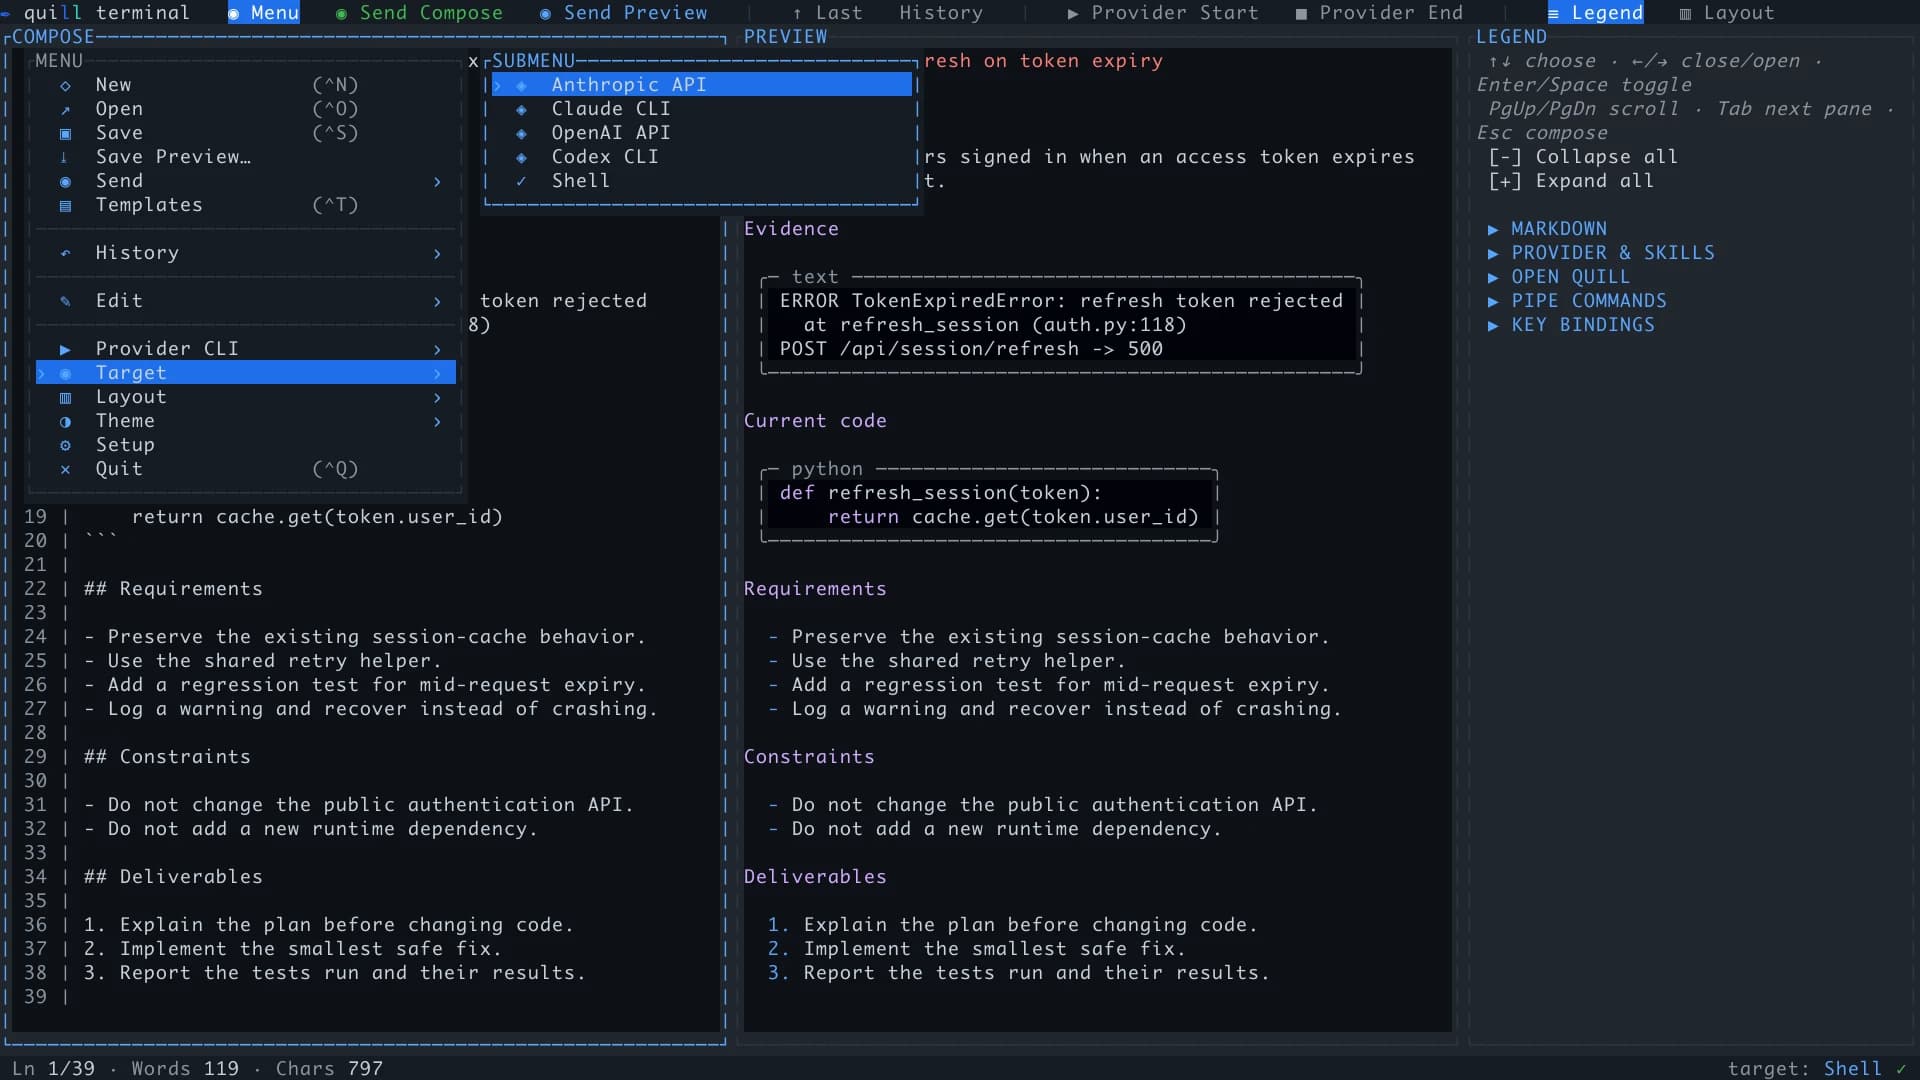Toggle the Legend panel in top bar
The width and height of the screenshot is (1920, 1080).
(x=1595, y=13)
